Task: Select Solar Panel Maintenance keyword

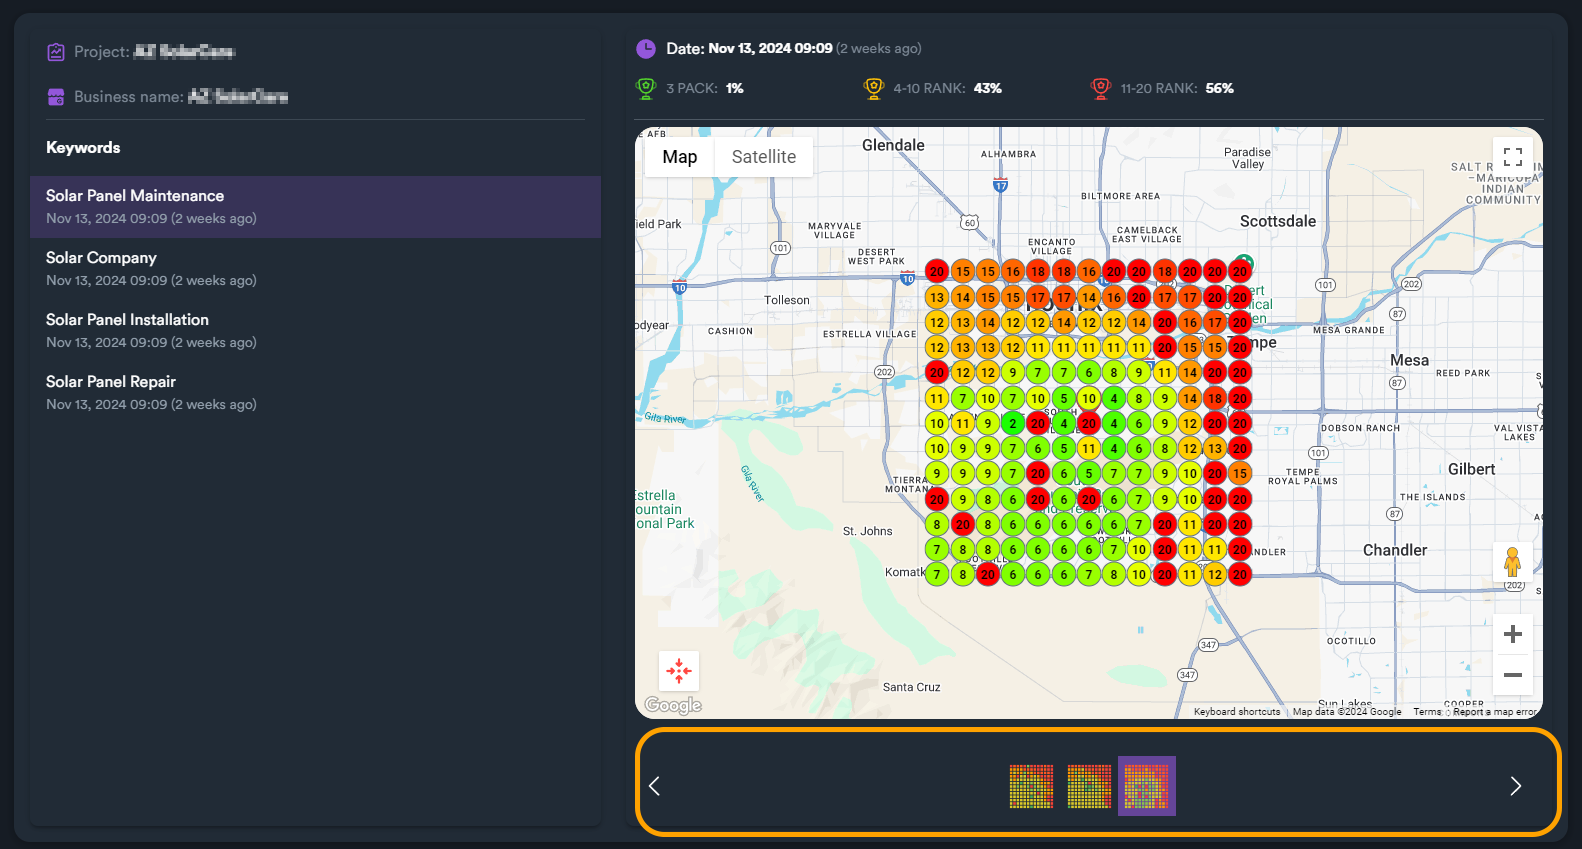Action: 315,207
